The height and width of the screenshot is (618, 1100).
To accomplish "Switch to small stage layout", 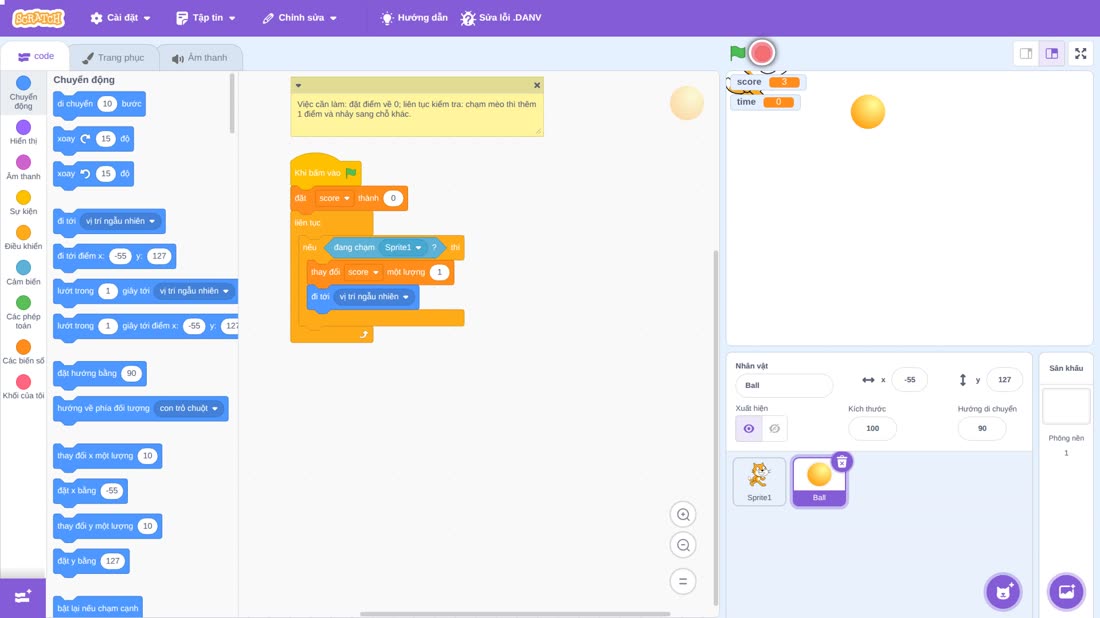I will pos(1026,53).
